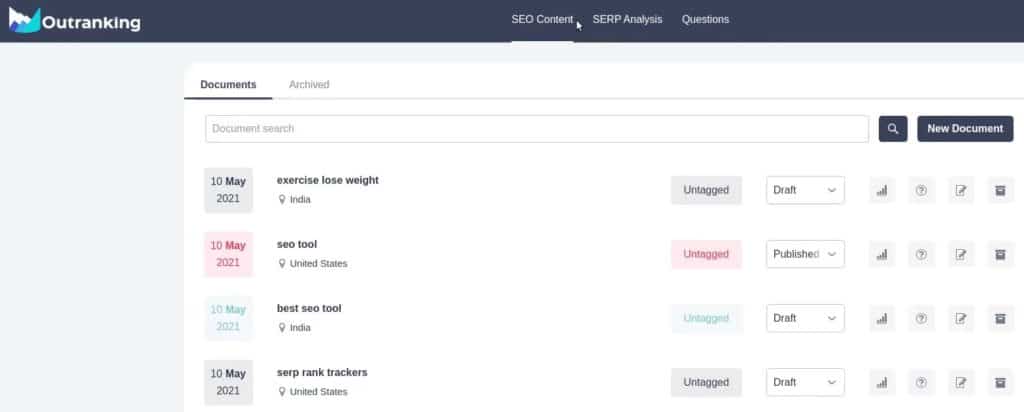Click edit icon for best seo tool
The height and width of the screenshot is (412, 1024).
point(961,318)
